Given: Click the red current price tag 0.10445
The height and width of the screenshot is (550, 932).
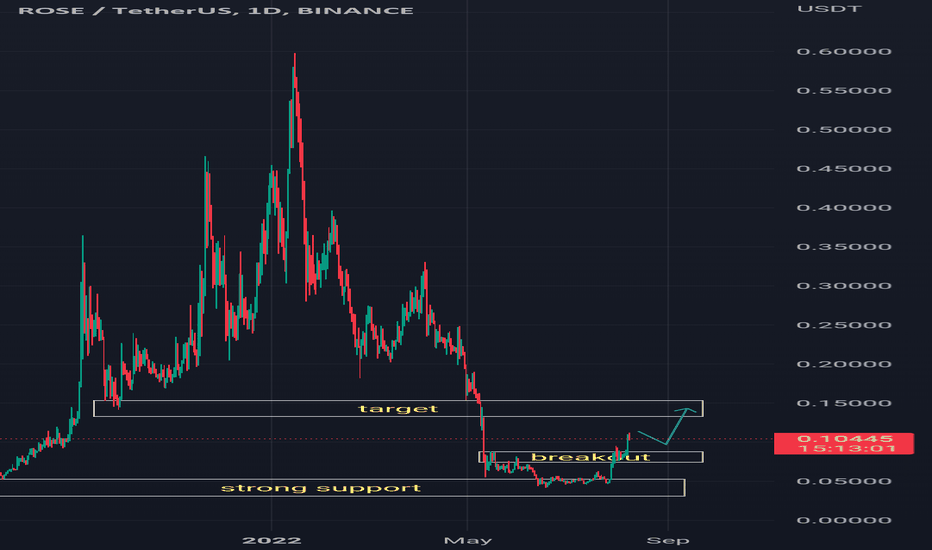Looking at the screenshot, I should 844,439.
